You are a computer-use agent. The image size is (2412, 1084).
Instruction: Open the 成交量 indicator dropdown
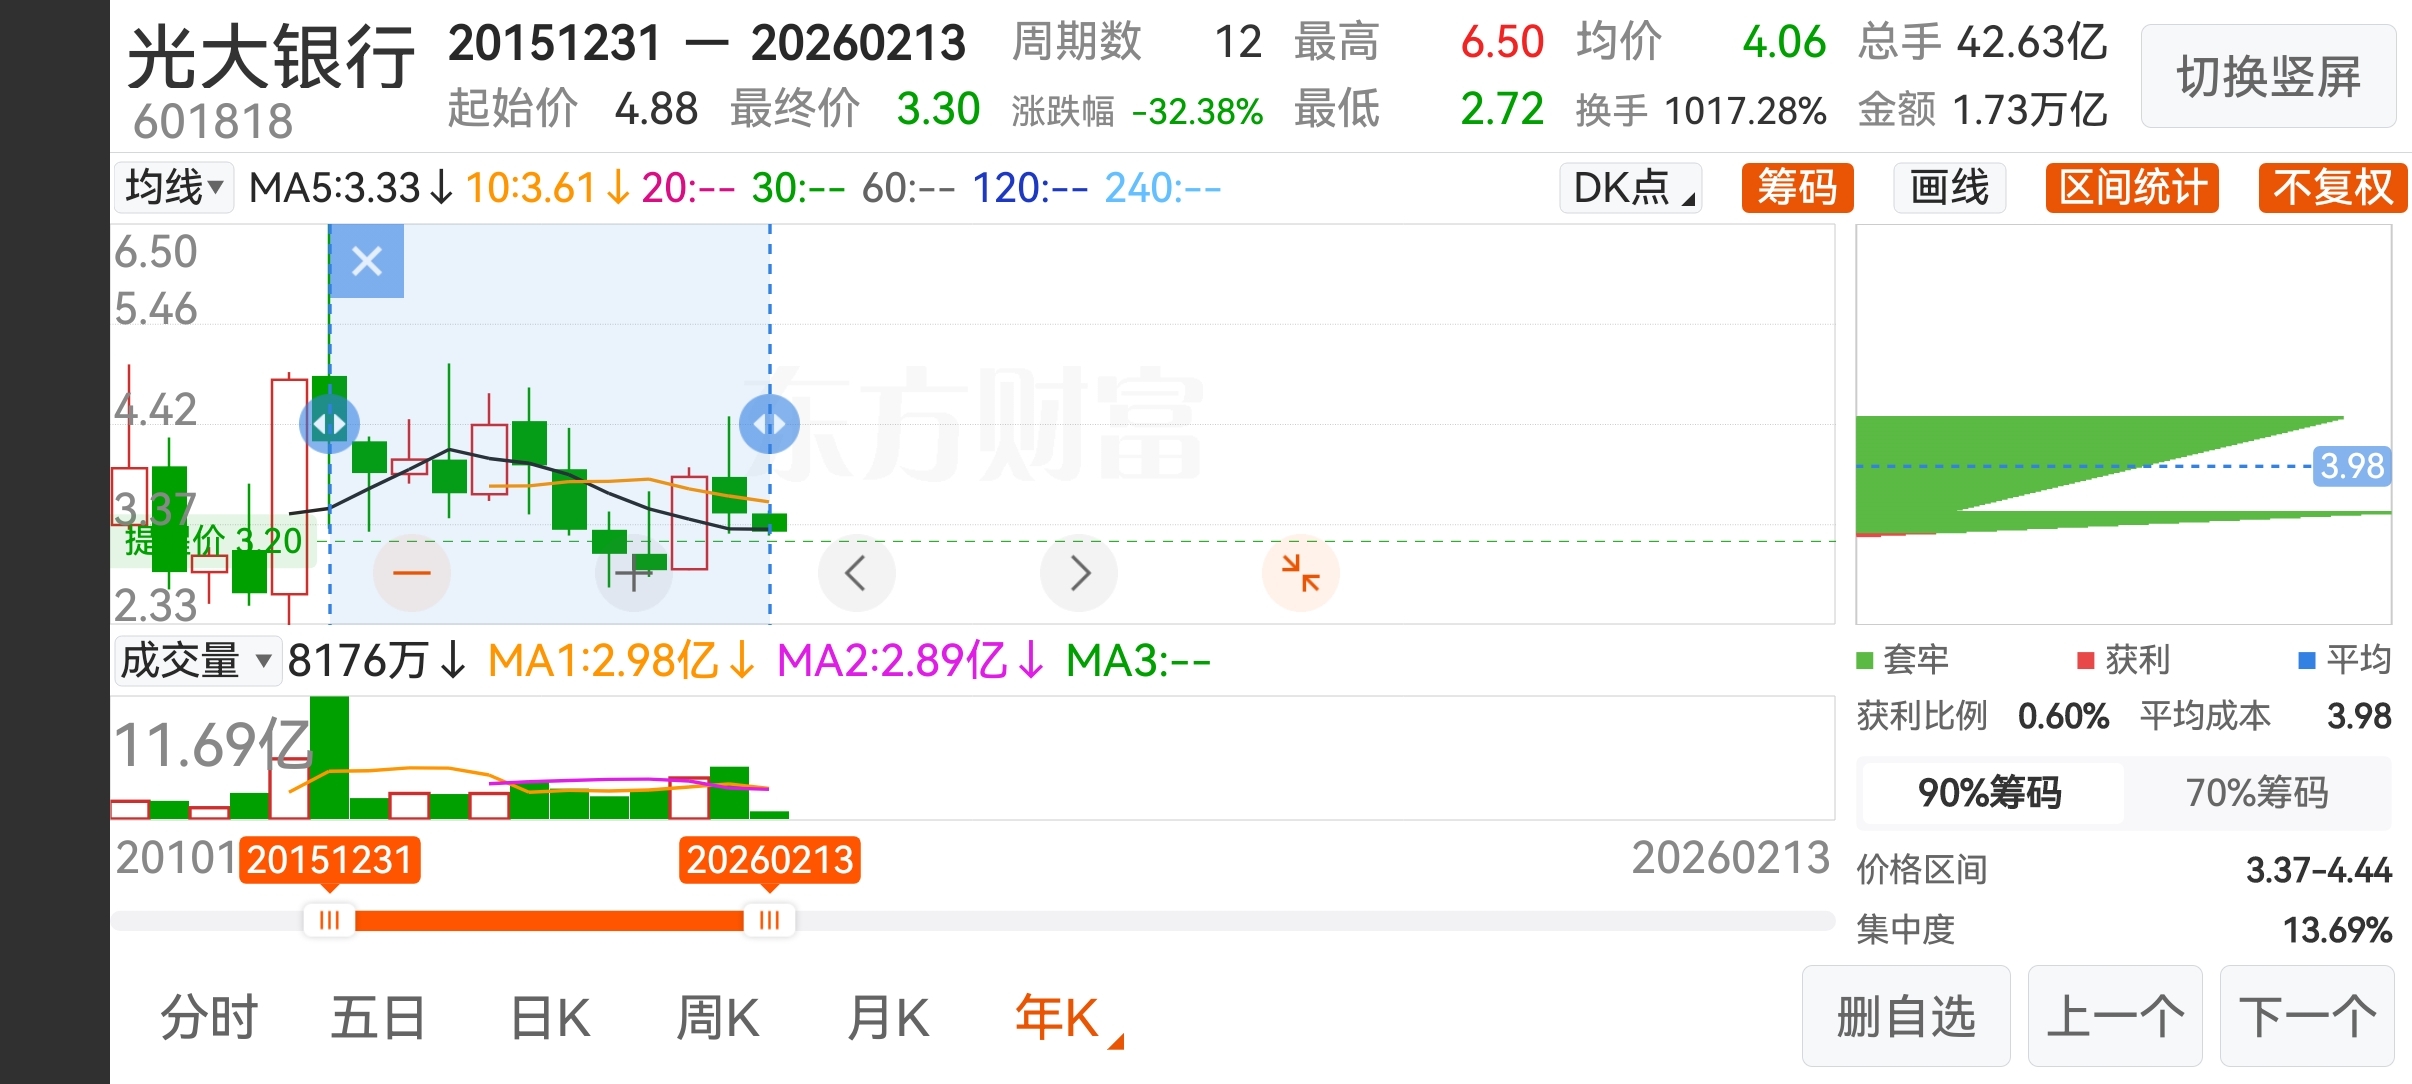(196, 661)
